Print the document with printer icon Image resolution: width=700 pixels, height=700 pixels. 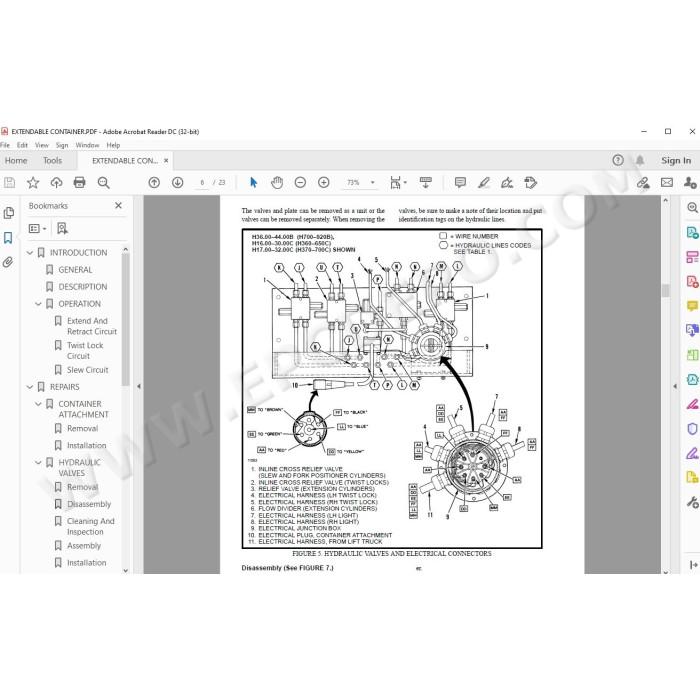click(x=79, y=183)
